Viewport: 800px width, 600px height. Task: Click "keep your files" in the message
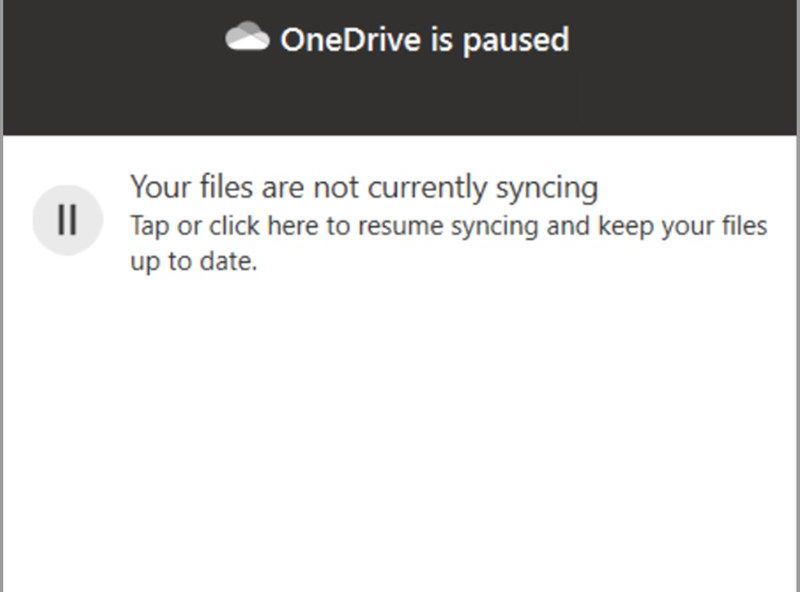pos(683,227)
